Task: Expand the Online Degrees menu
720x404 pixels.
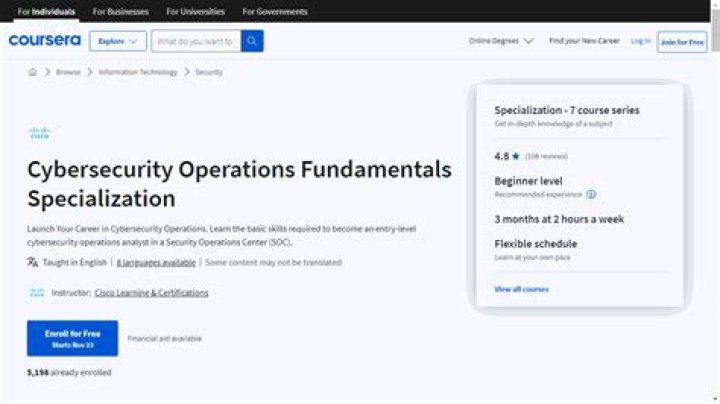Action: click(x=501, y=41)
